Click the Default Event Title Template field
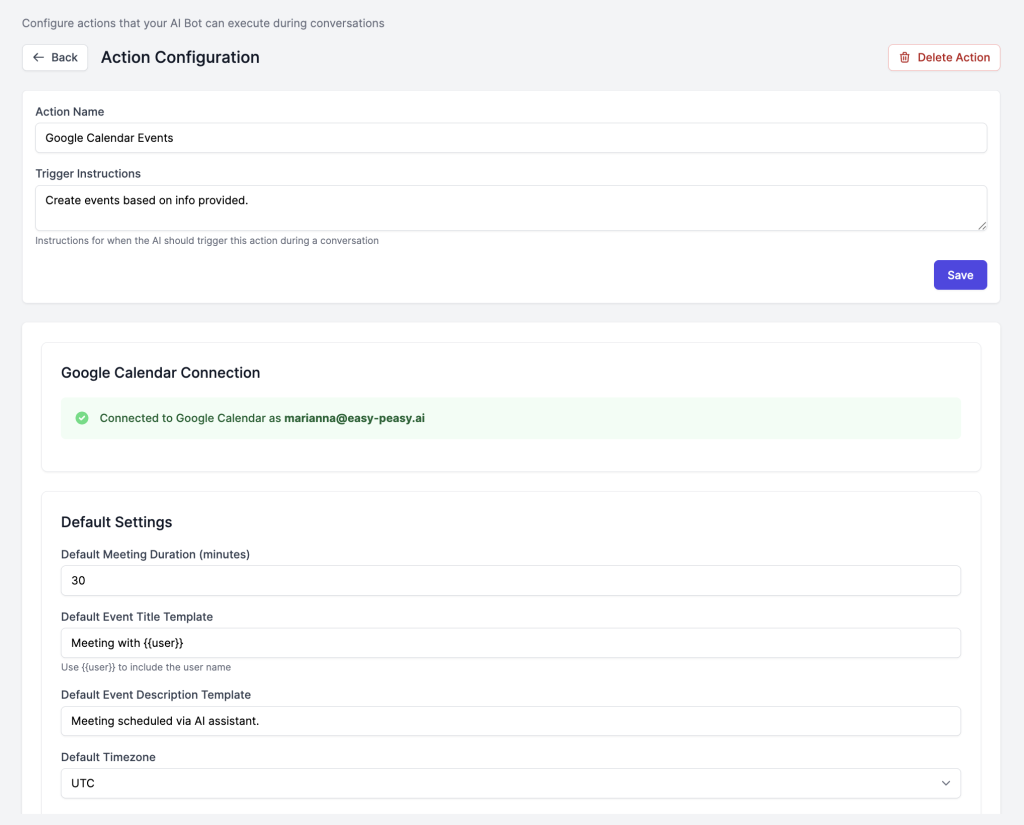Image resolution: width=1024 pixels, height=825 pixels. [510, 643]
